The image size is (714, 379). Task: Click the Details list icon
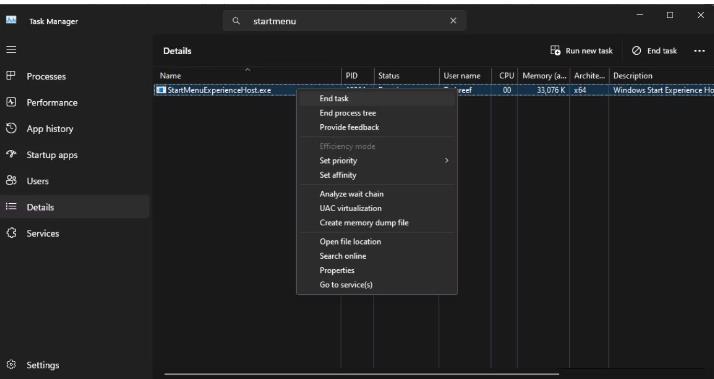(x=11, y=206)
